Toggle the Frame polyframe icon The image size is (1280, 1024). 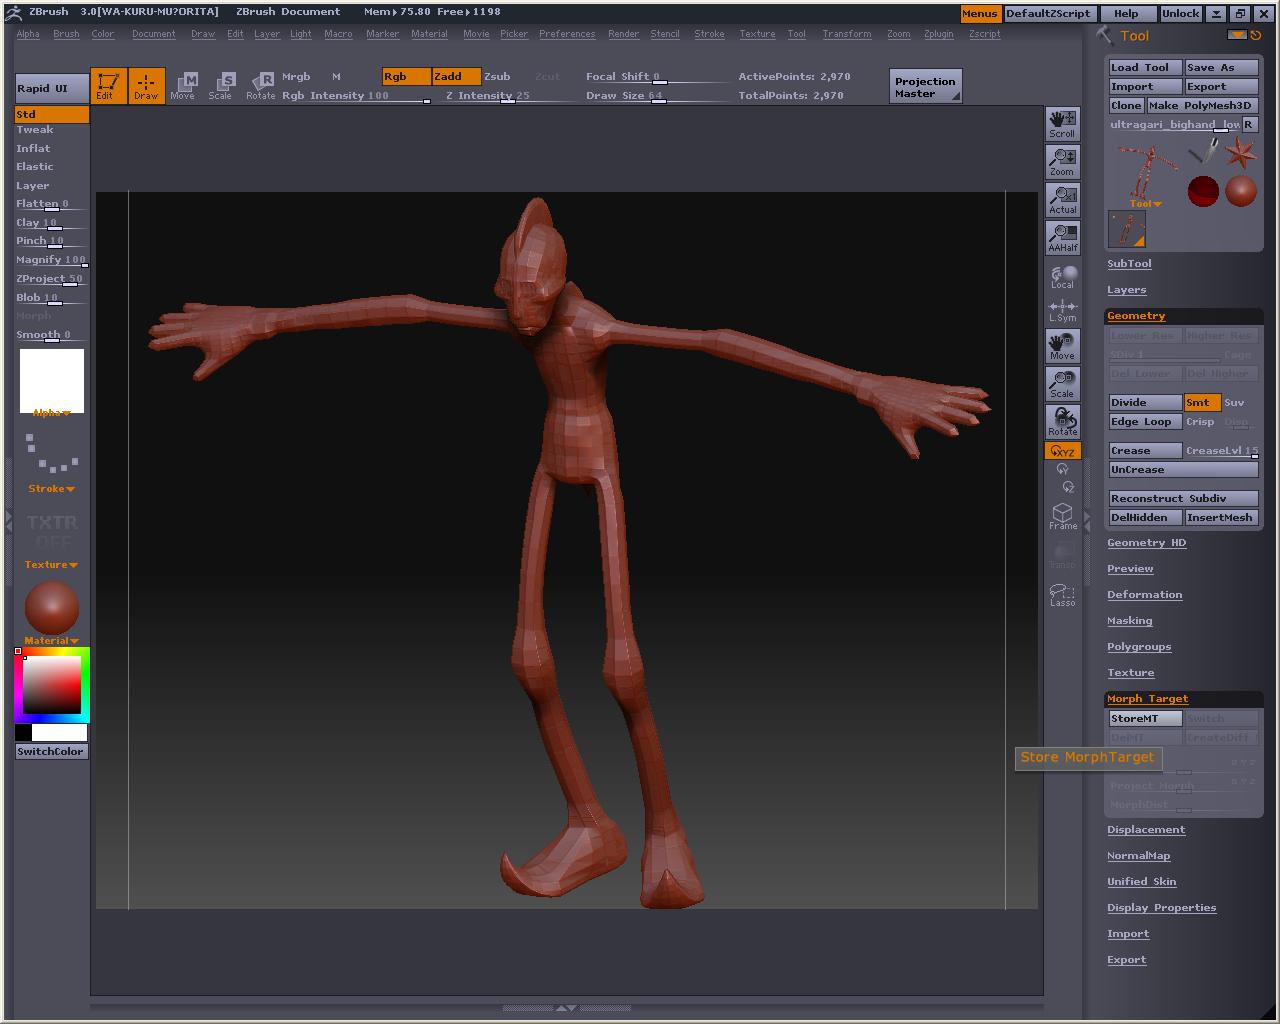pos(1062,516)
